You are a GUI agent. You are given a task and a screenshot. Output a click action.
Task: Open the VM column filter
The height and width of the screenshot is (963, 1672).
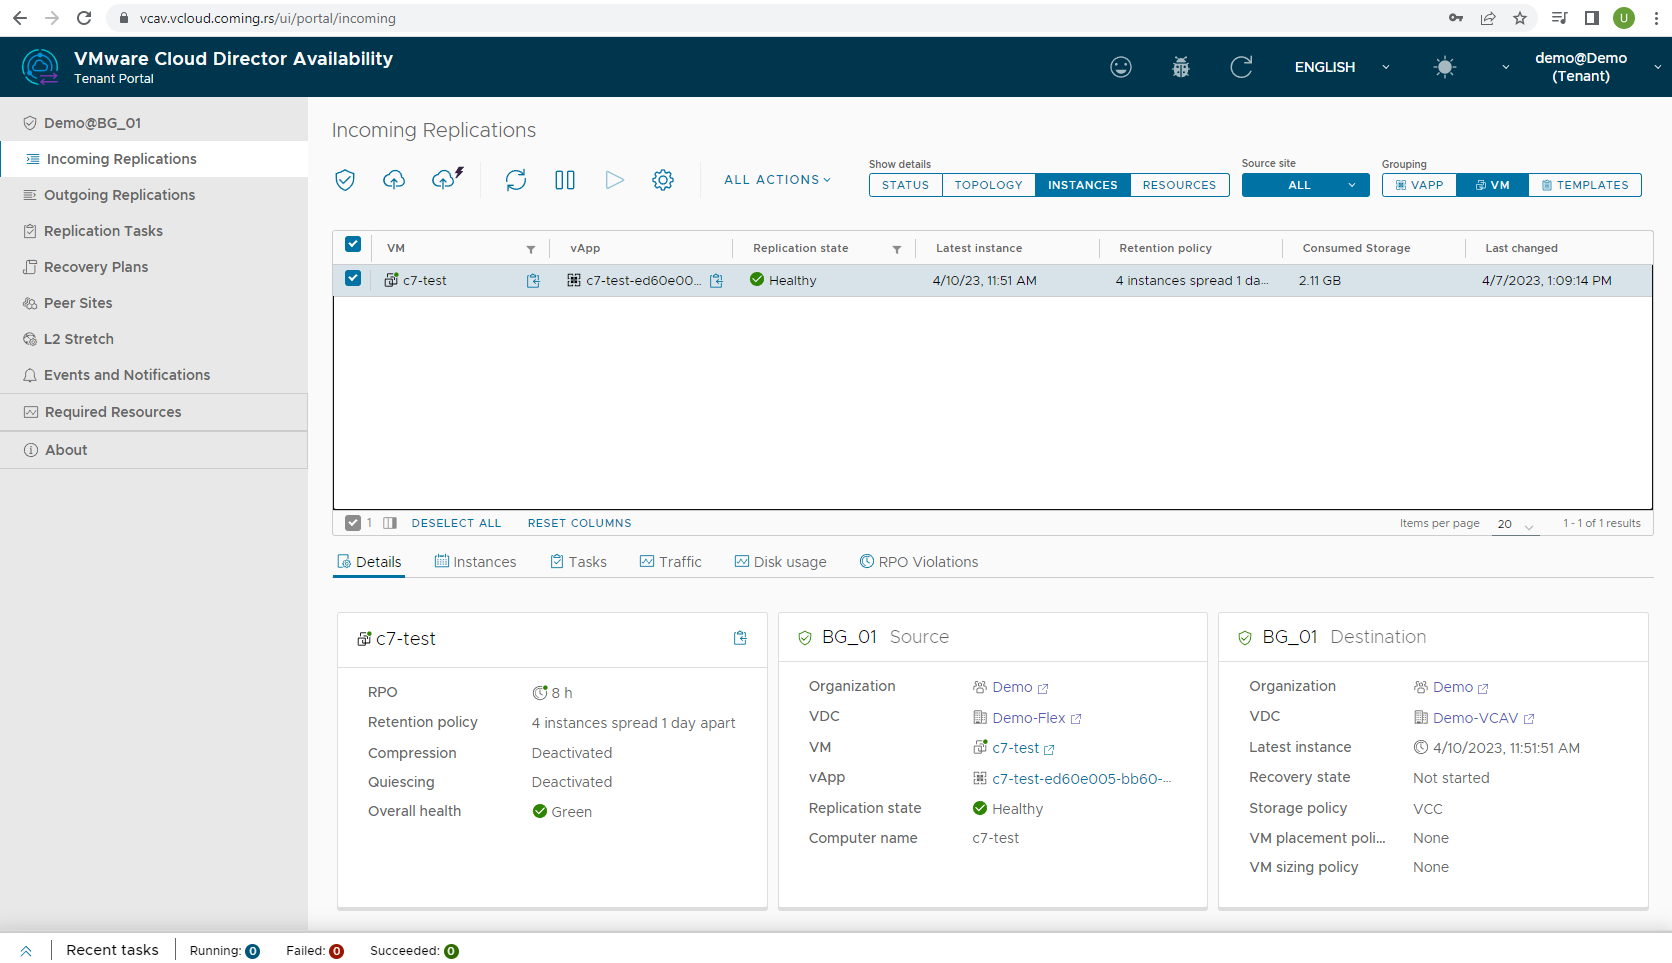(x=531, y=249)
